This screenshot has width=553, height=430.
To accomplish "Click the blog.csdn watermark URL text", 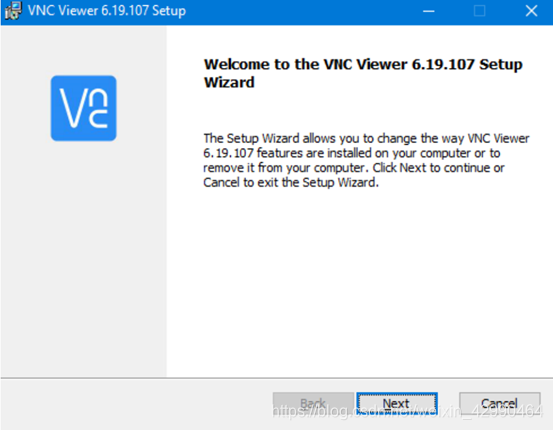I will pos(407,411).
